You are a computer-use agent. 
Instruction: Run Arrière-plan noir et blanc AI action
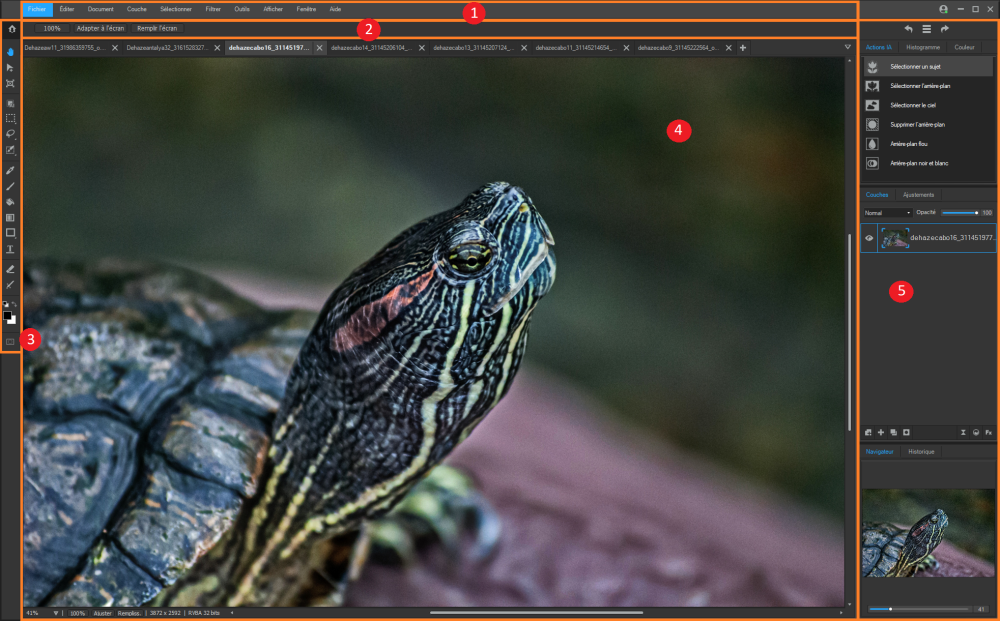point(928,163)
